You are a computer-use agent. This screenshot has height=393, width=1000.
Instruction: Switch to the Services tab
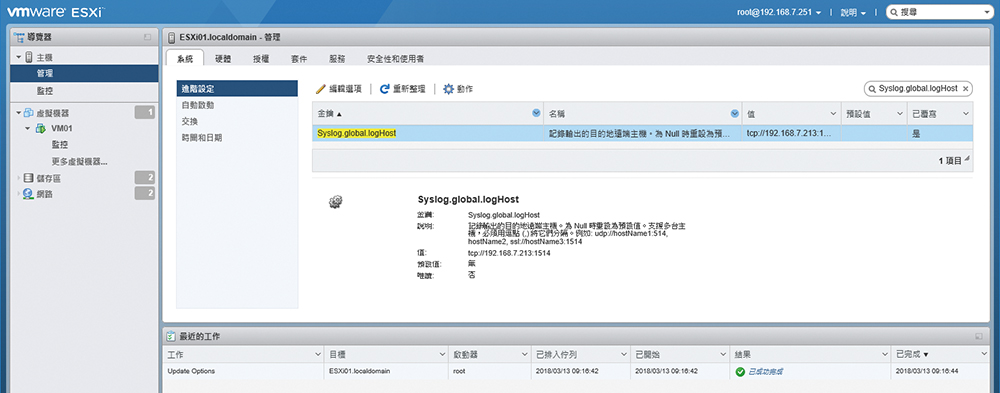337,59
